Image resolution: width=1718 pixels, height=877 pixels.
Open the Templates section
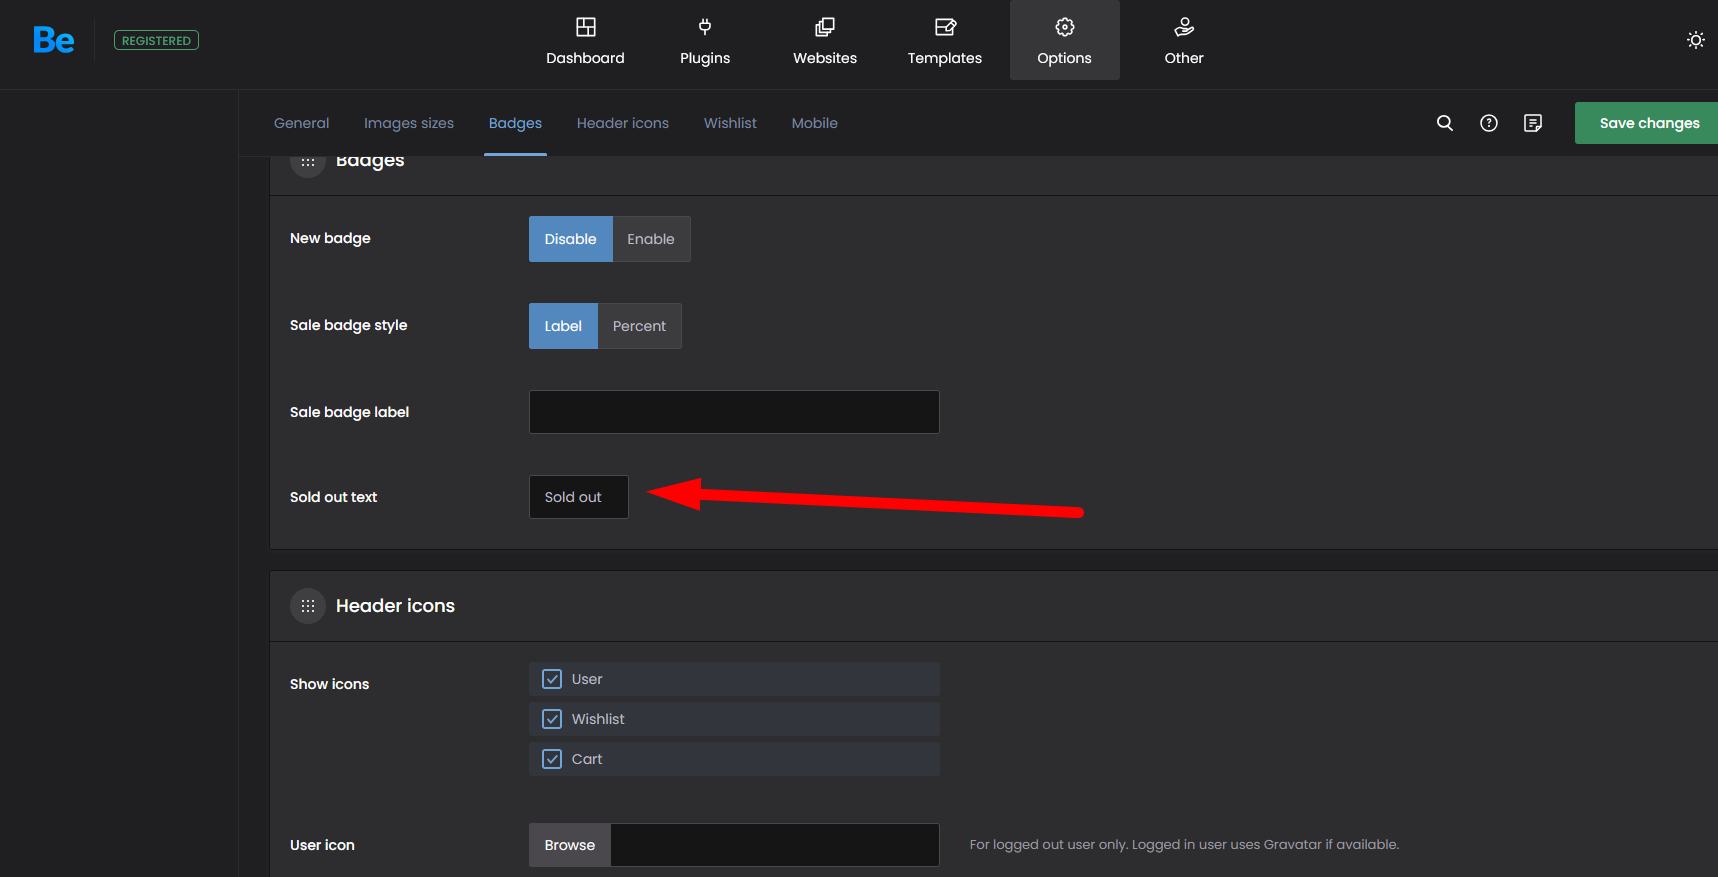(944, 42)
